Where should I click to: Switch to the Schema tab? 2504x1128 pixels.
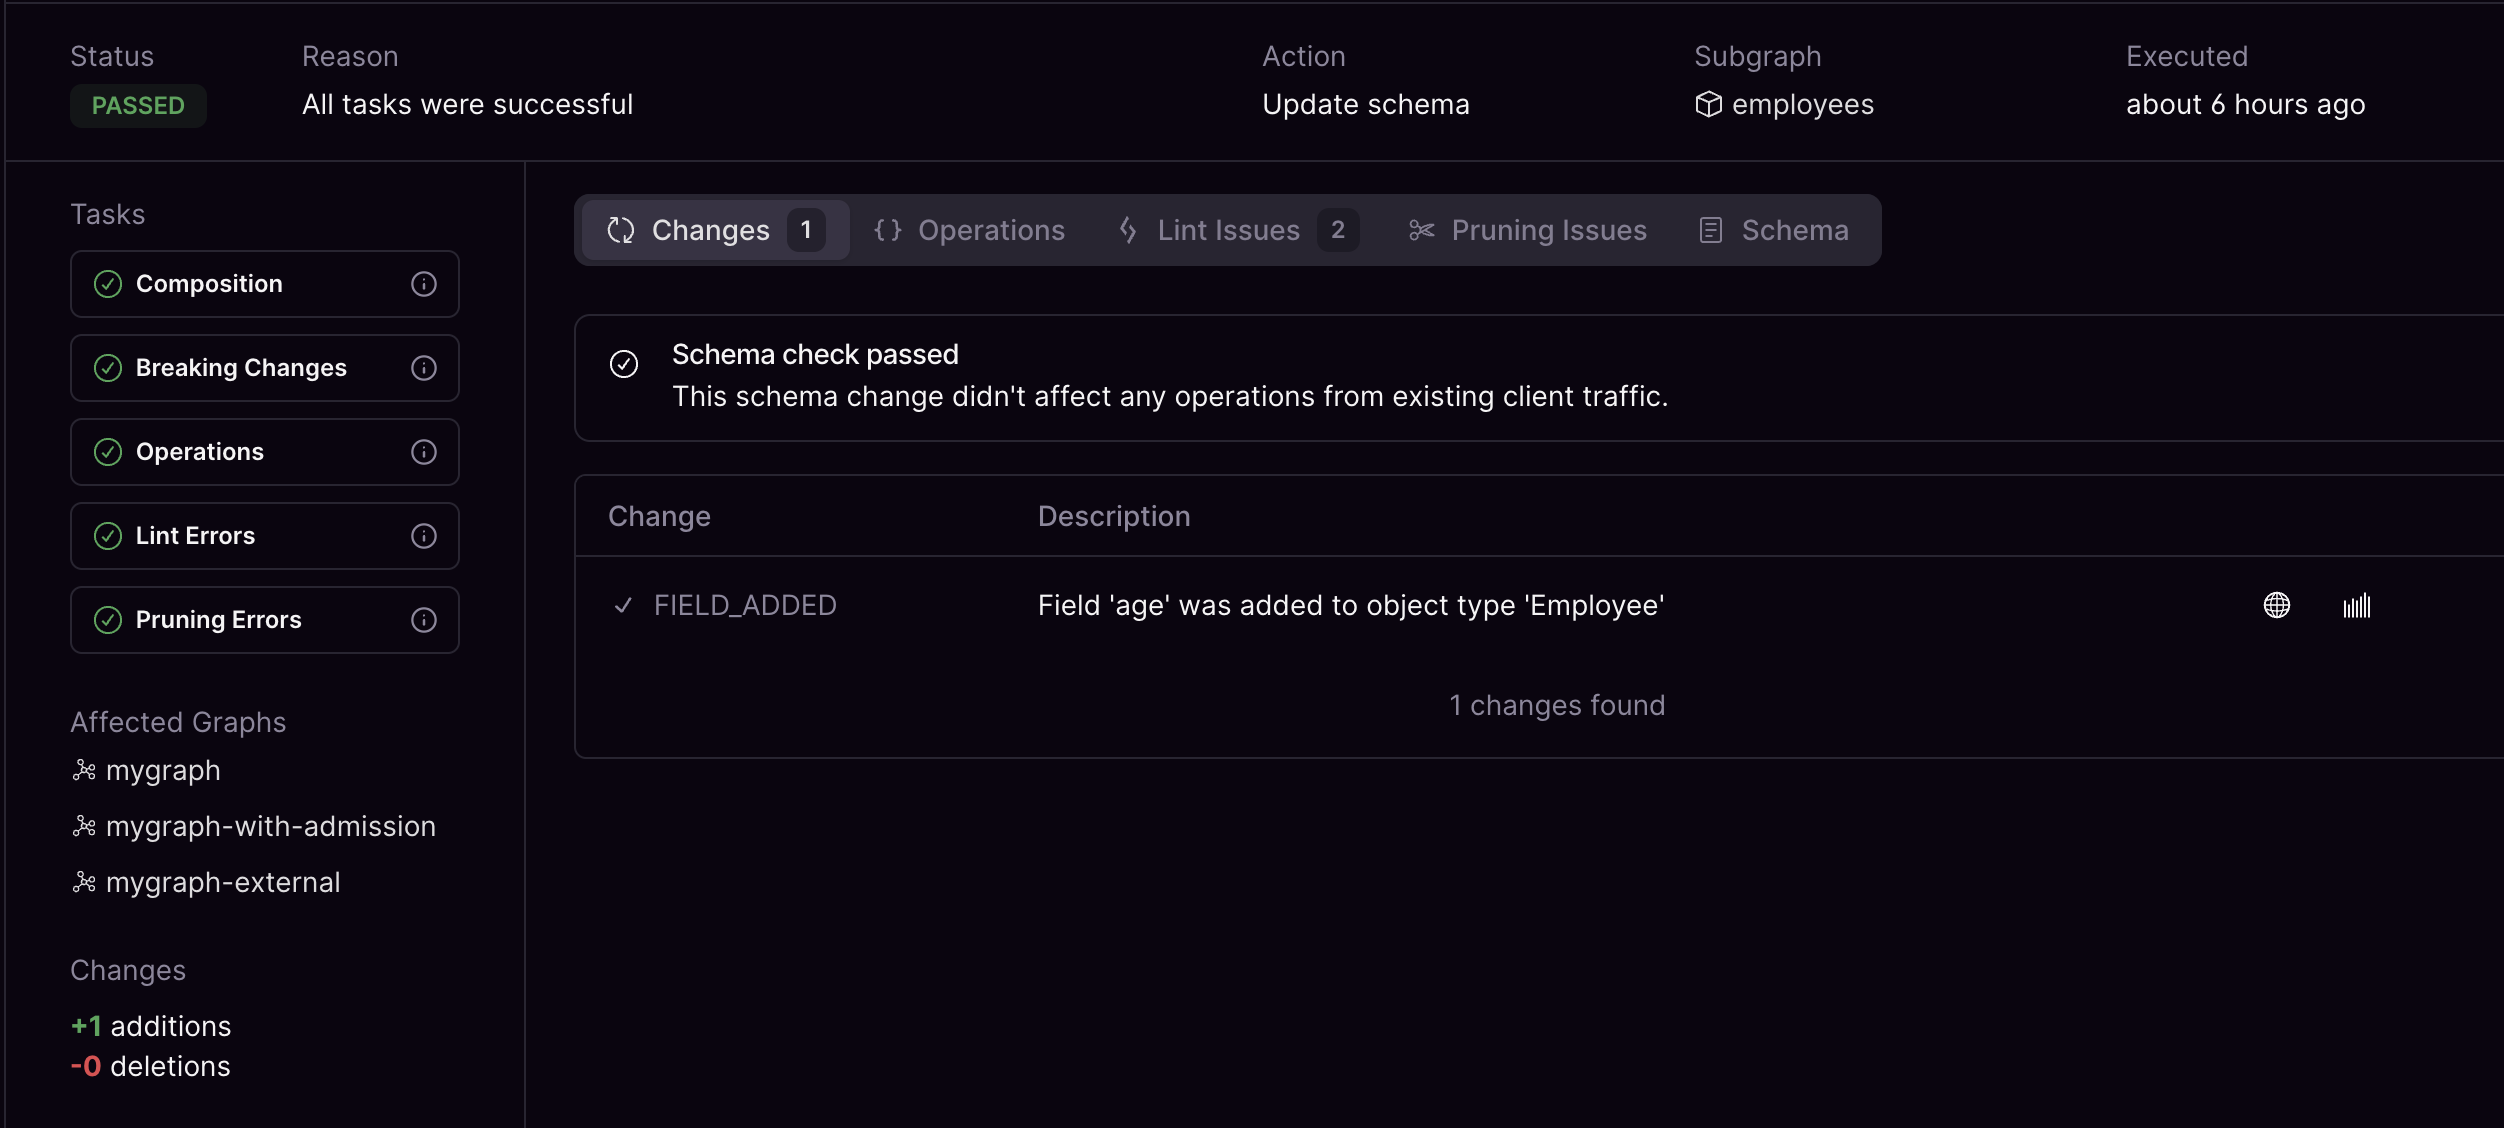click(1796, 230)
